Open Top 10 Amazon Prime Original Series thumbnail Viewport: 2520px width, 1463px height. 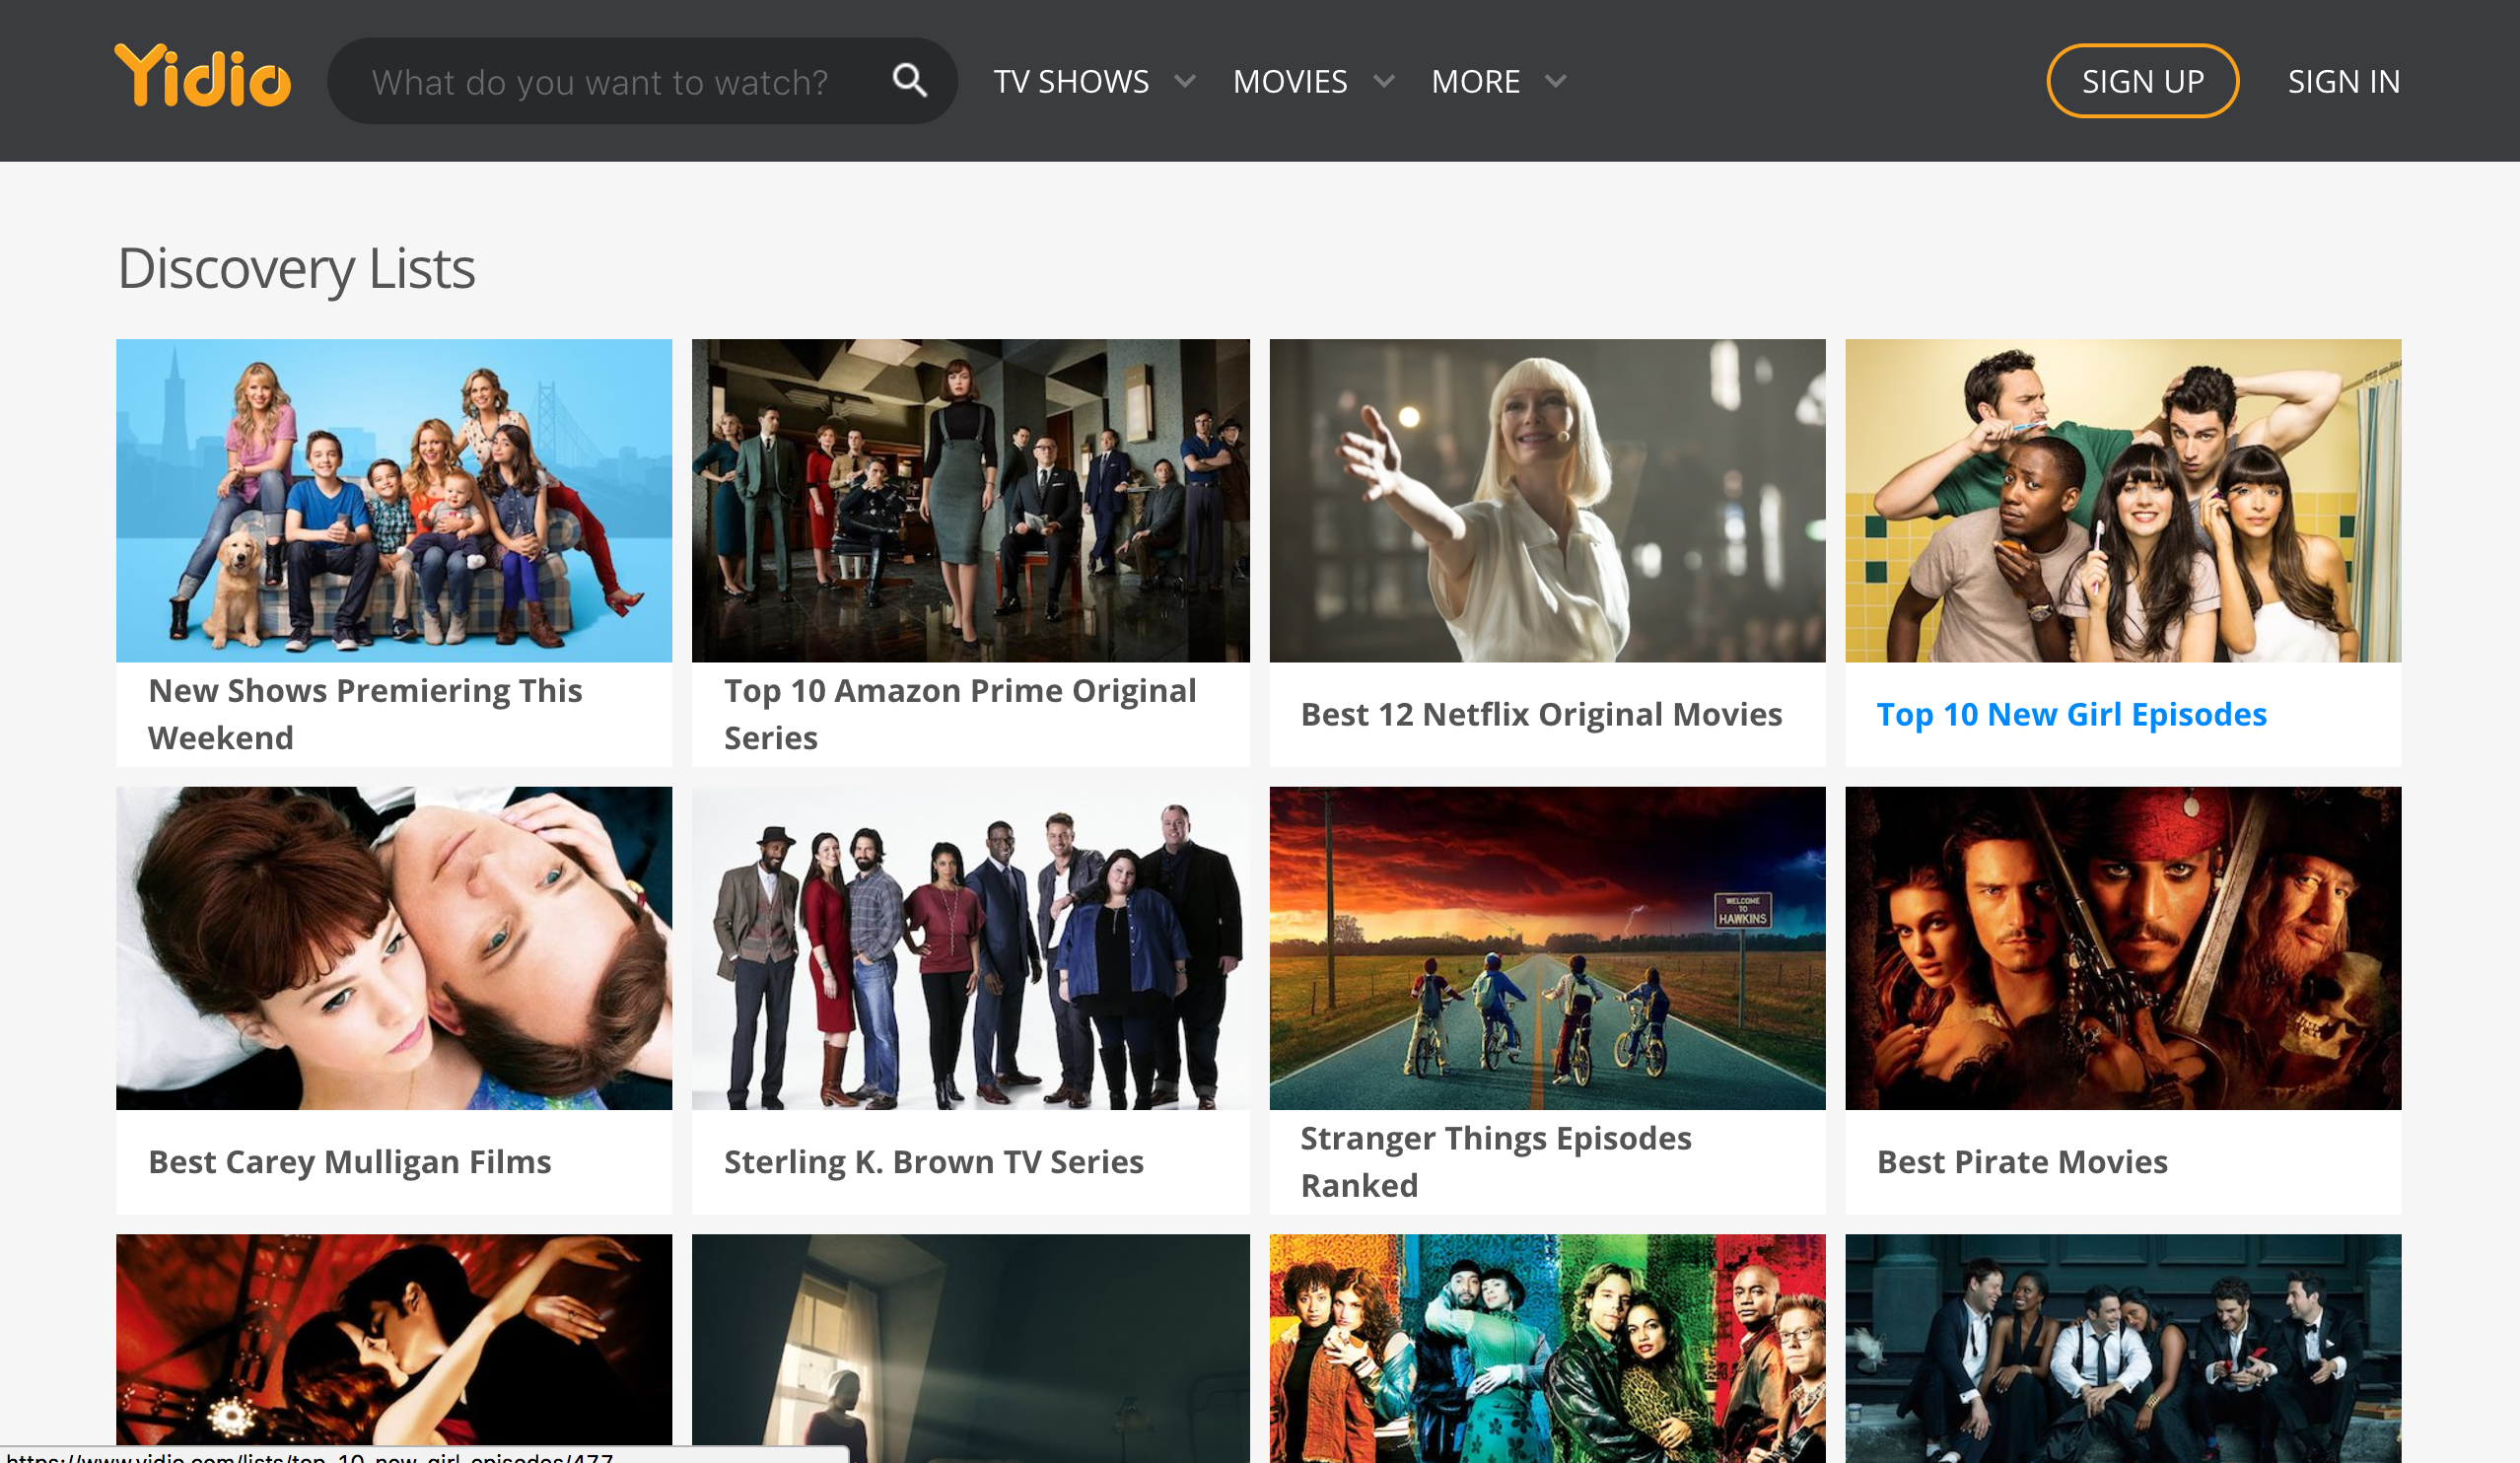(x=970, y=500)
